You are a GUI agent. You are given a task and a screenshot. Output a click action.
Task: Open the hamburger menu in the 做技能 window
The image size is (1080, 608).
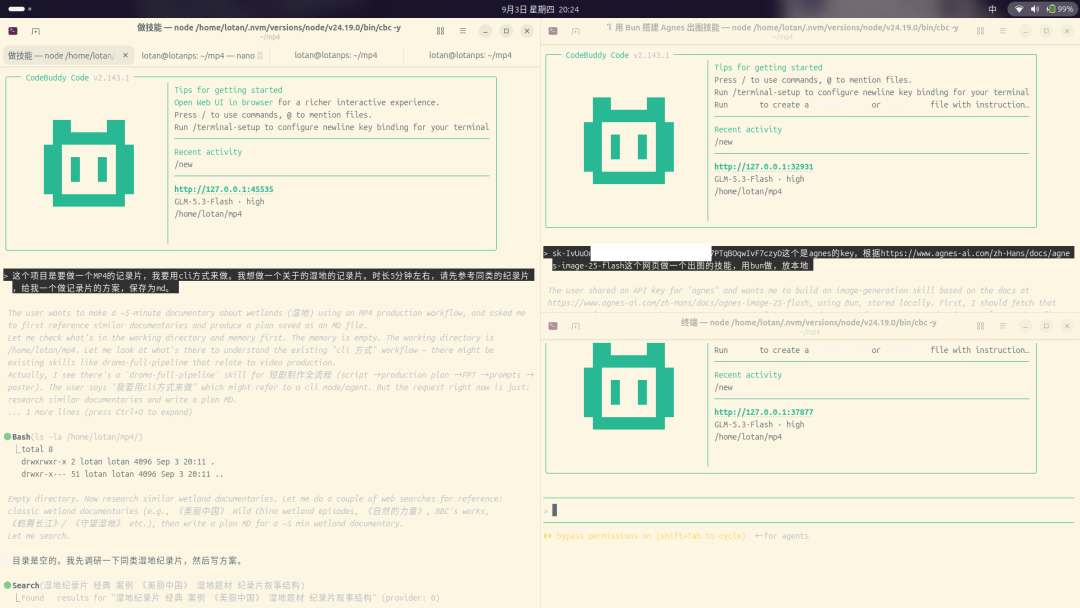(x=463, y=31)
